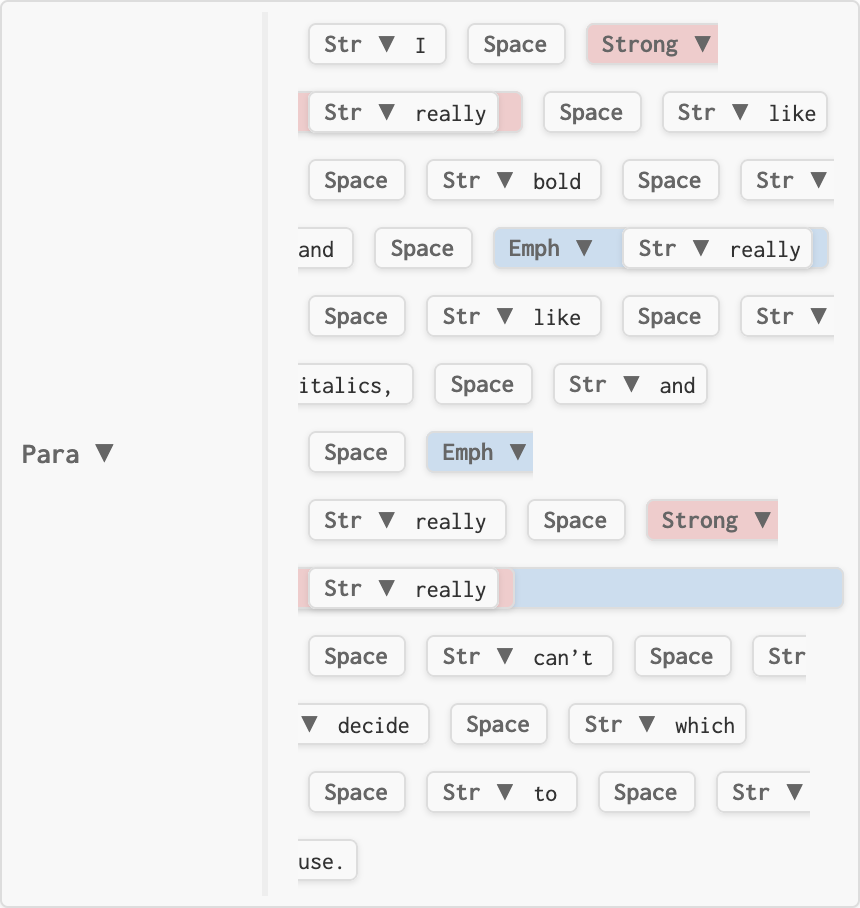860x908 pixels.
Task: Click the Space chip after Str 'I'
Action: tap(515, 44)
